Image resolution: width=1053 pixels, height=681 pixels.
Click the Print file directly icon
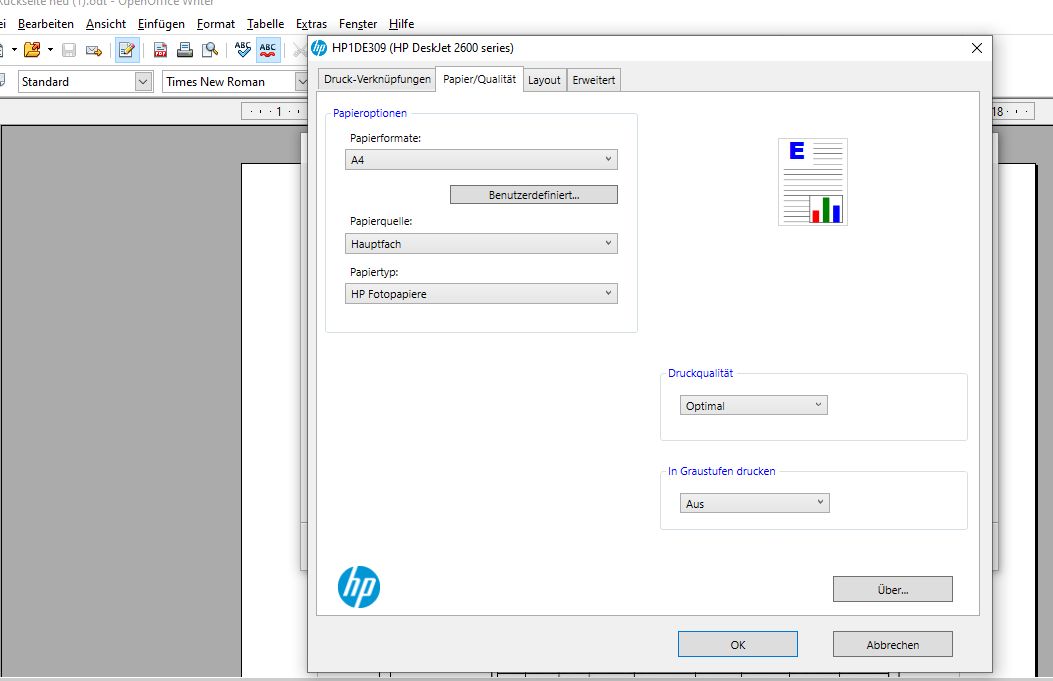click(185, 50)
